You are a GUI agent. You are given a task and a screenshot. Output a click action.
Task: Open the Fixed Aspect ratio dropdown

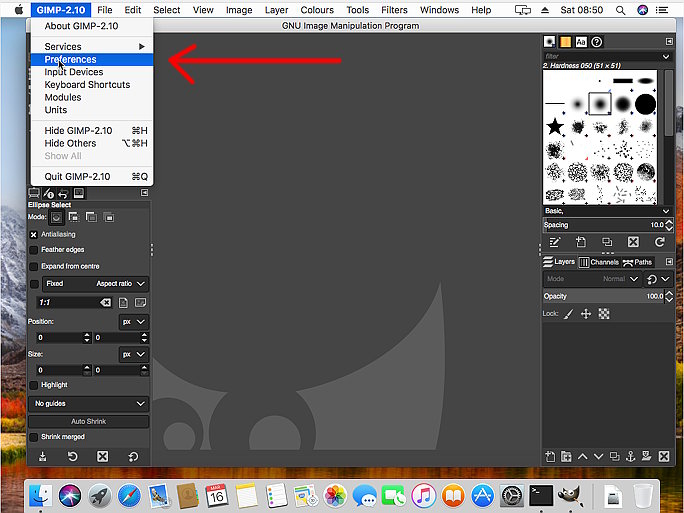(x=95, y=284)
